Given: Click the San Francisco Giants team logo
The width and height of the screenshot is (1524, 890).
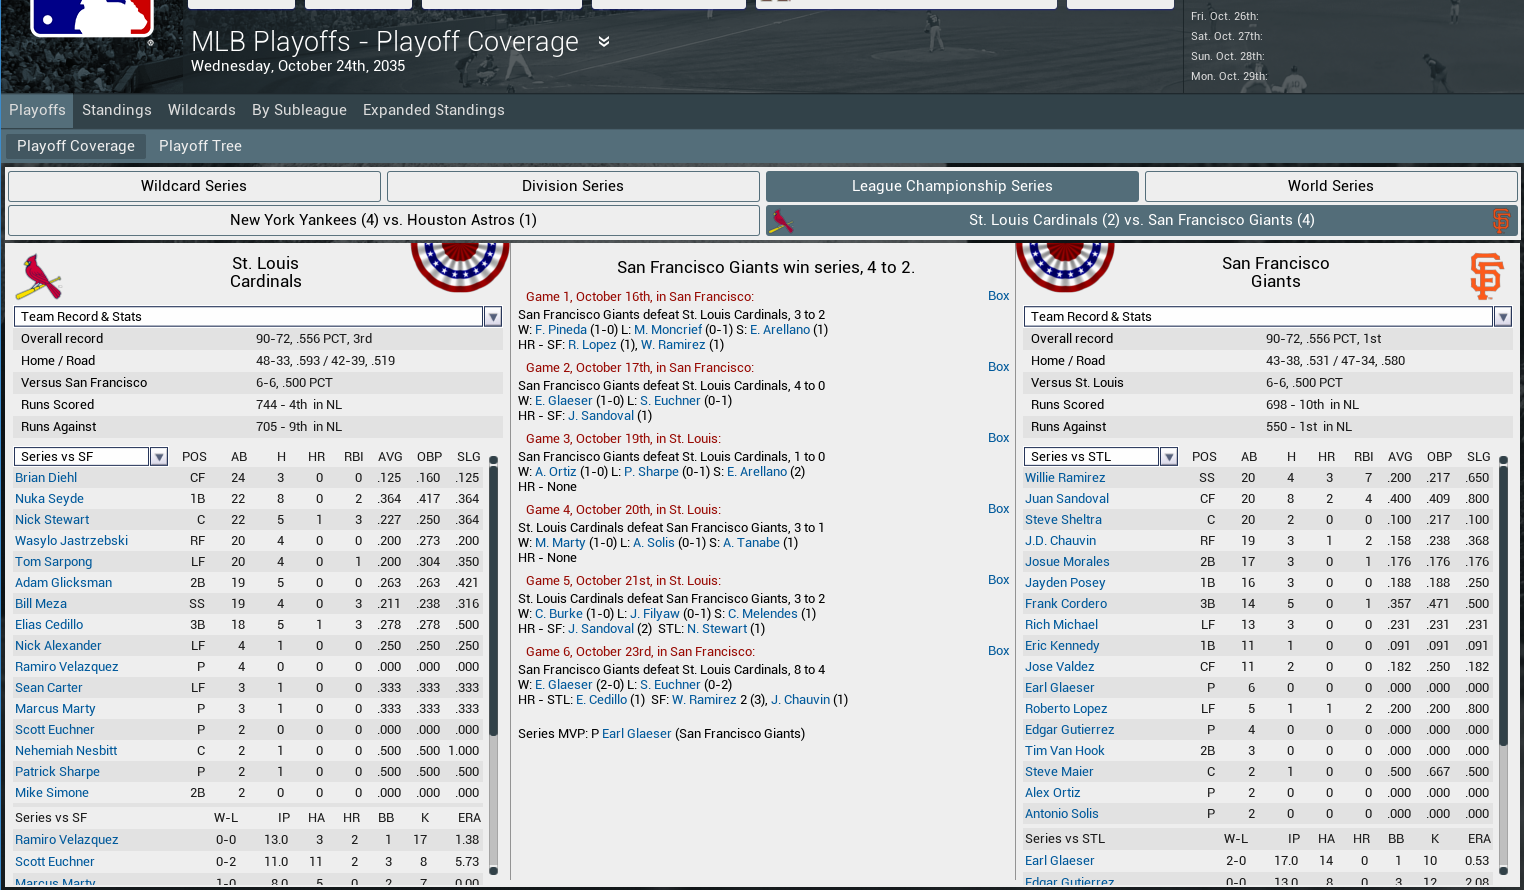Looking at the screenshot, I should pyautogui.click(x=1486, y=276).
